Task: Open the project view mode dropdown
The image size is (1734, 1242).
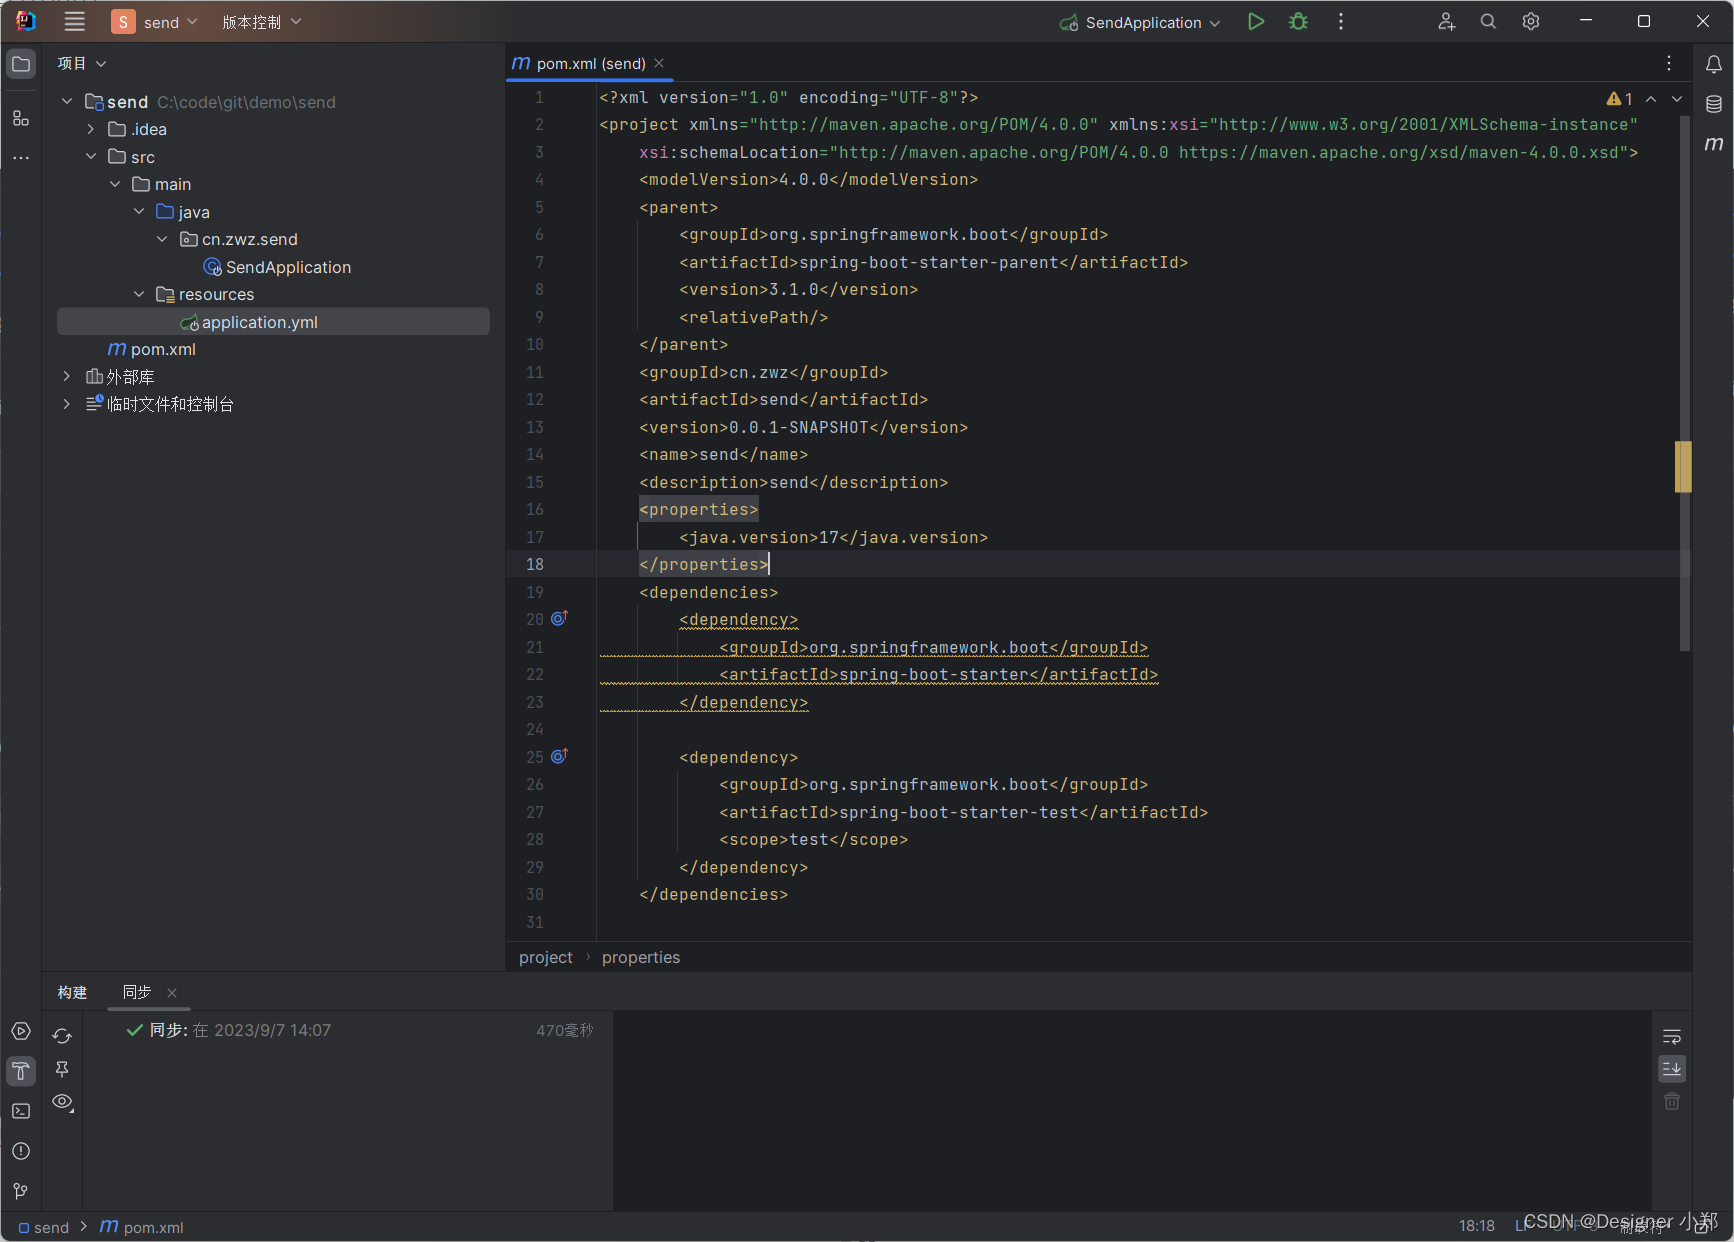Action: [82, 63]
